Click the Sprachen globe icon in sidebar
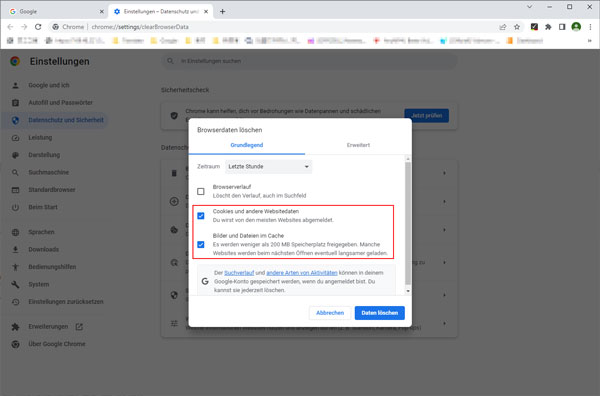 (15, 232)
